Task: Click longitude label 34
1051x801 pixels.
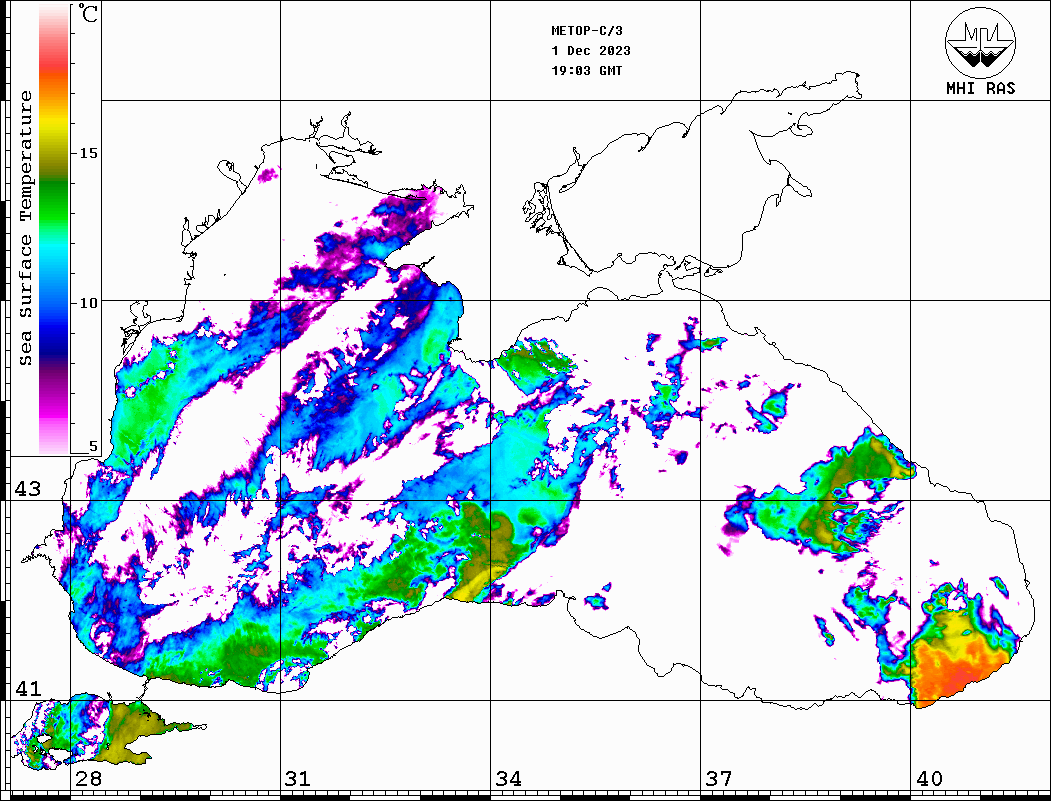Action: pyautogui.click(x=508, y=778)
